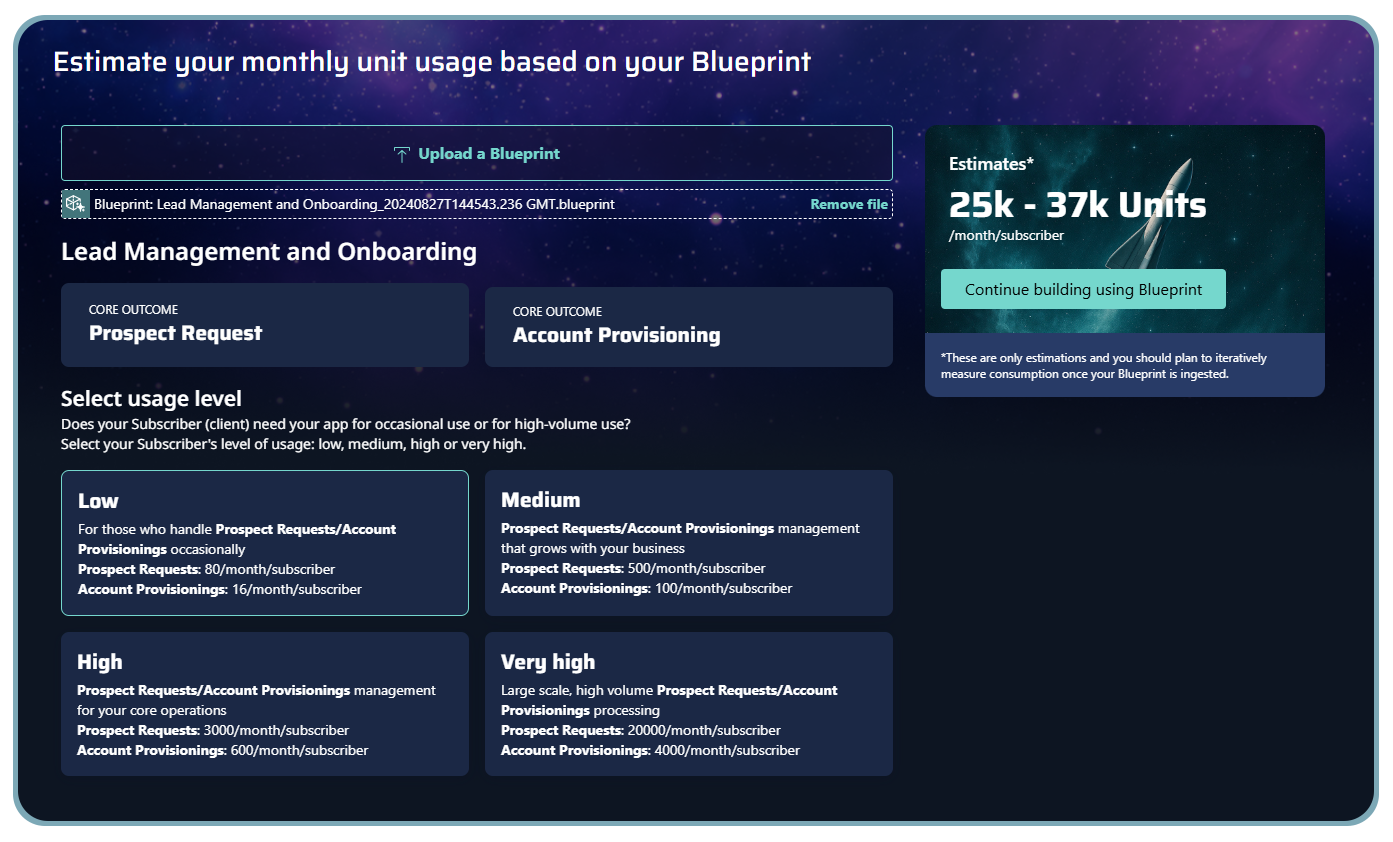Open the Account Provisioning core outcome card
The width and height of the screenshot is (1393, 842).
(689, 327)
